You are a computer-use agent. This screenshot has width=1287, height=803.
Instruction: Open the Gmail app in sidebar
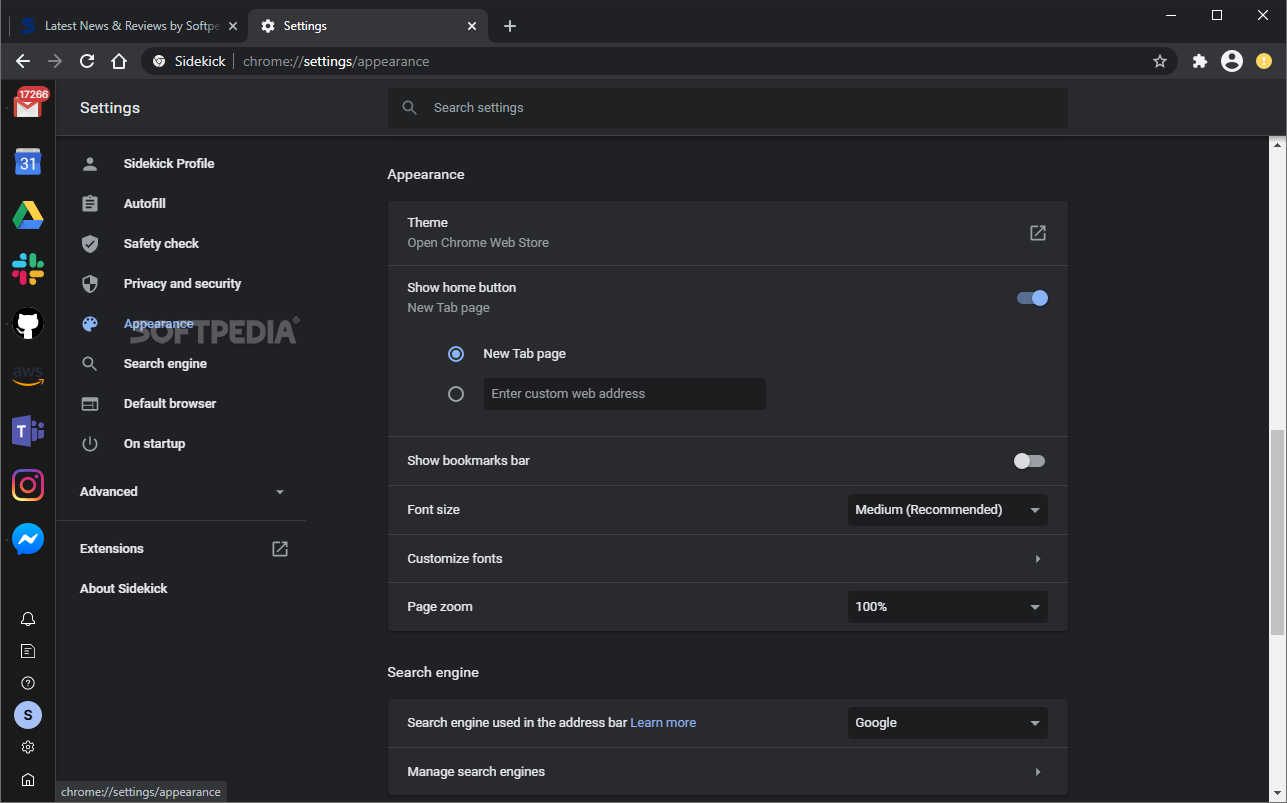(x=28, y=104)
